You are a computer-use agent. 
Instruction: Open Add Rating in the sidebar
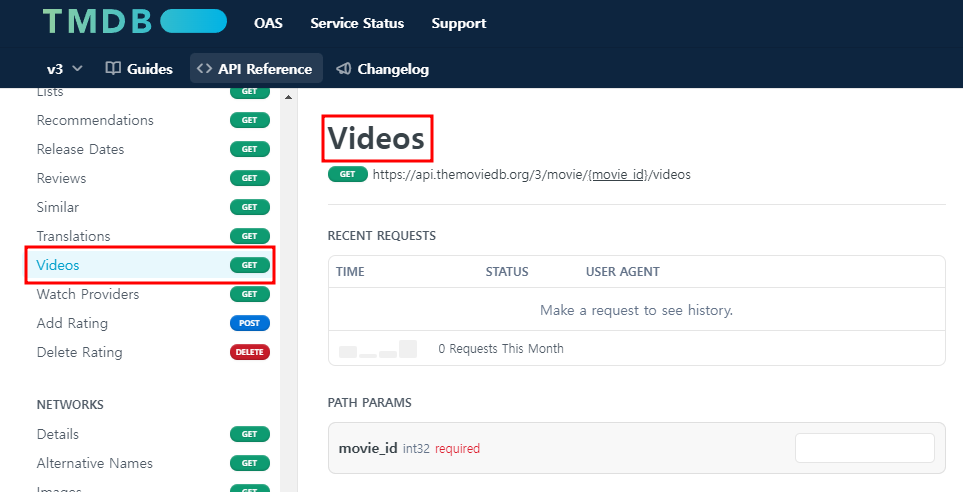[153, 323]
